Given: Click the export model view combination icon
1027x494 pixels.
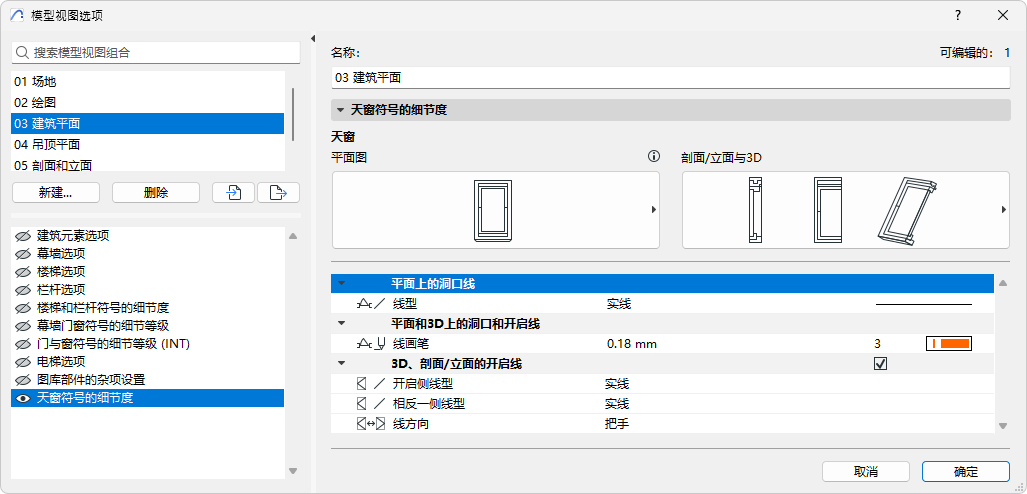Looking at the screenshot, I should click(x=278, y=193).
